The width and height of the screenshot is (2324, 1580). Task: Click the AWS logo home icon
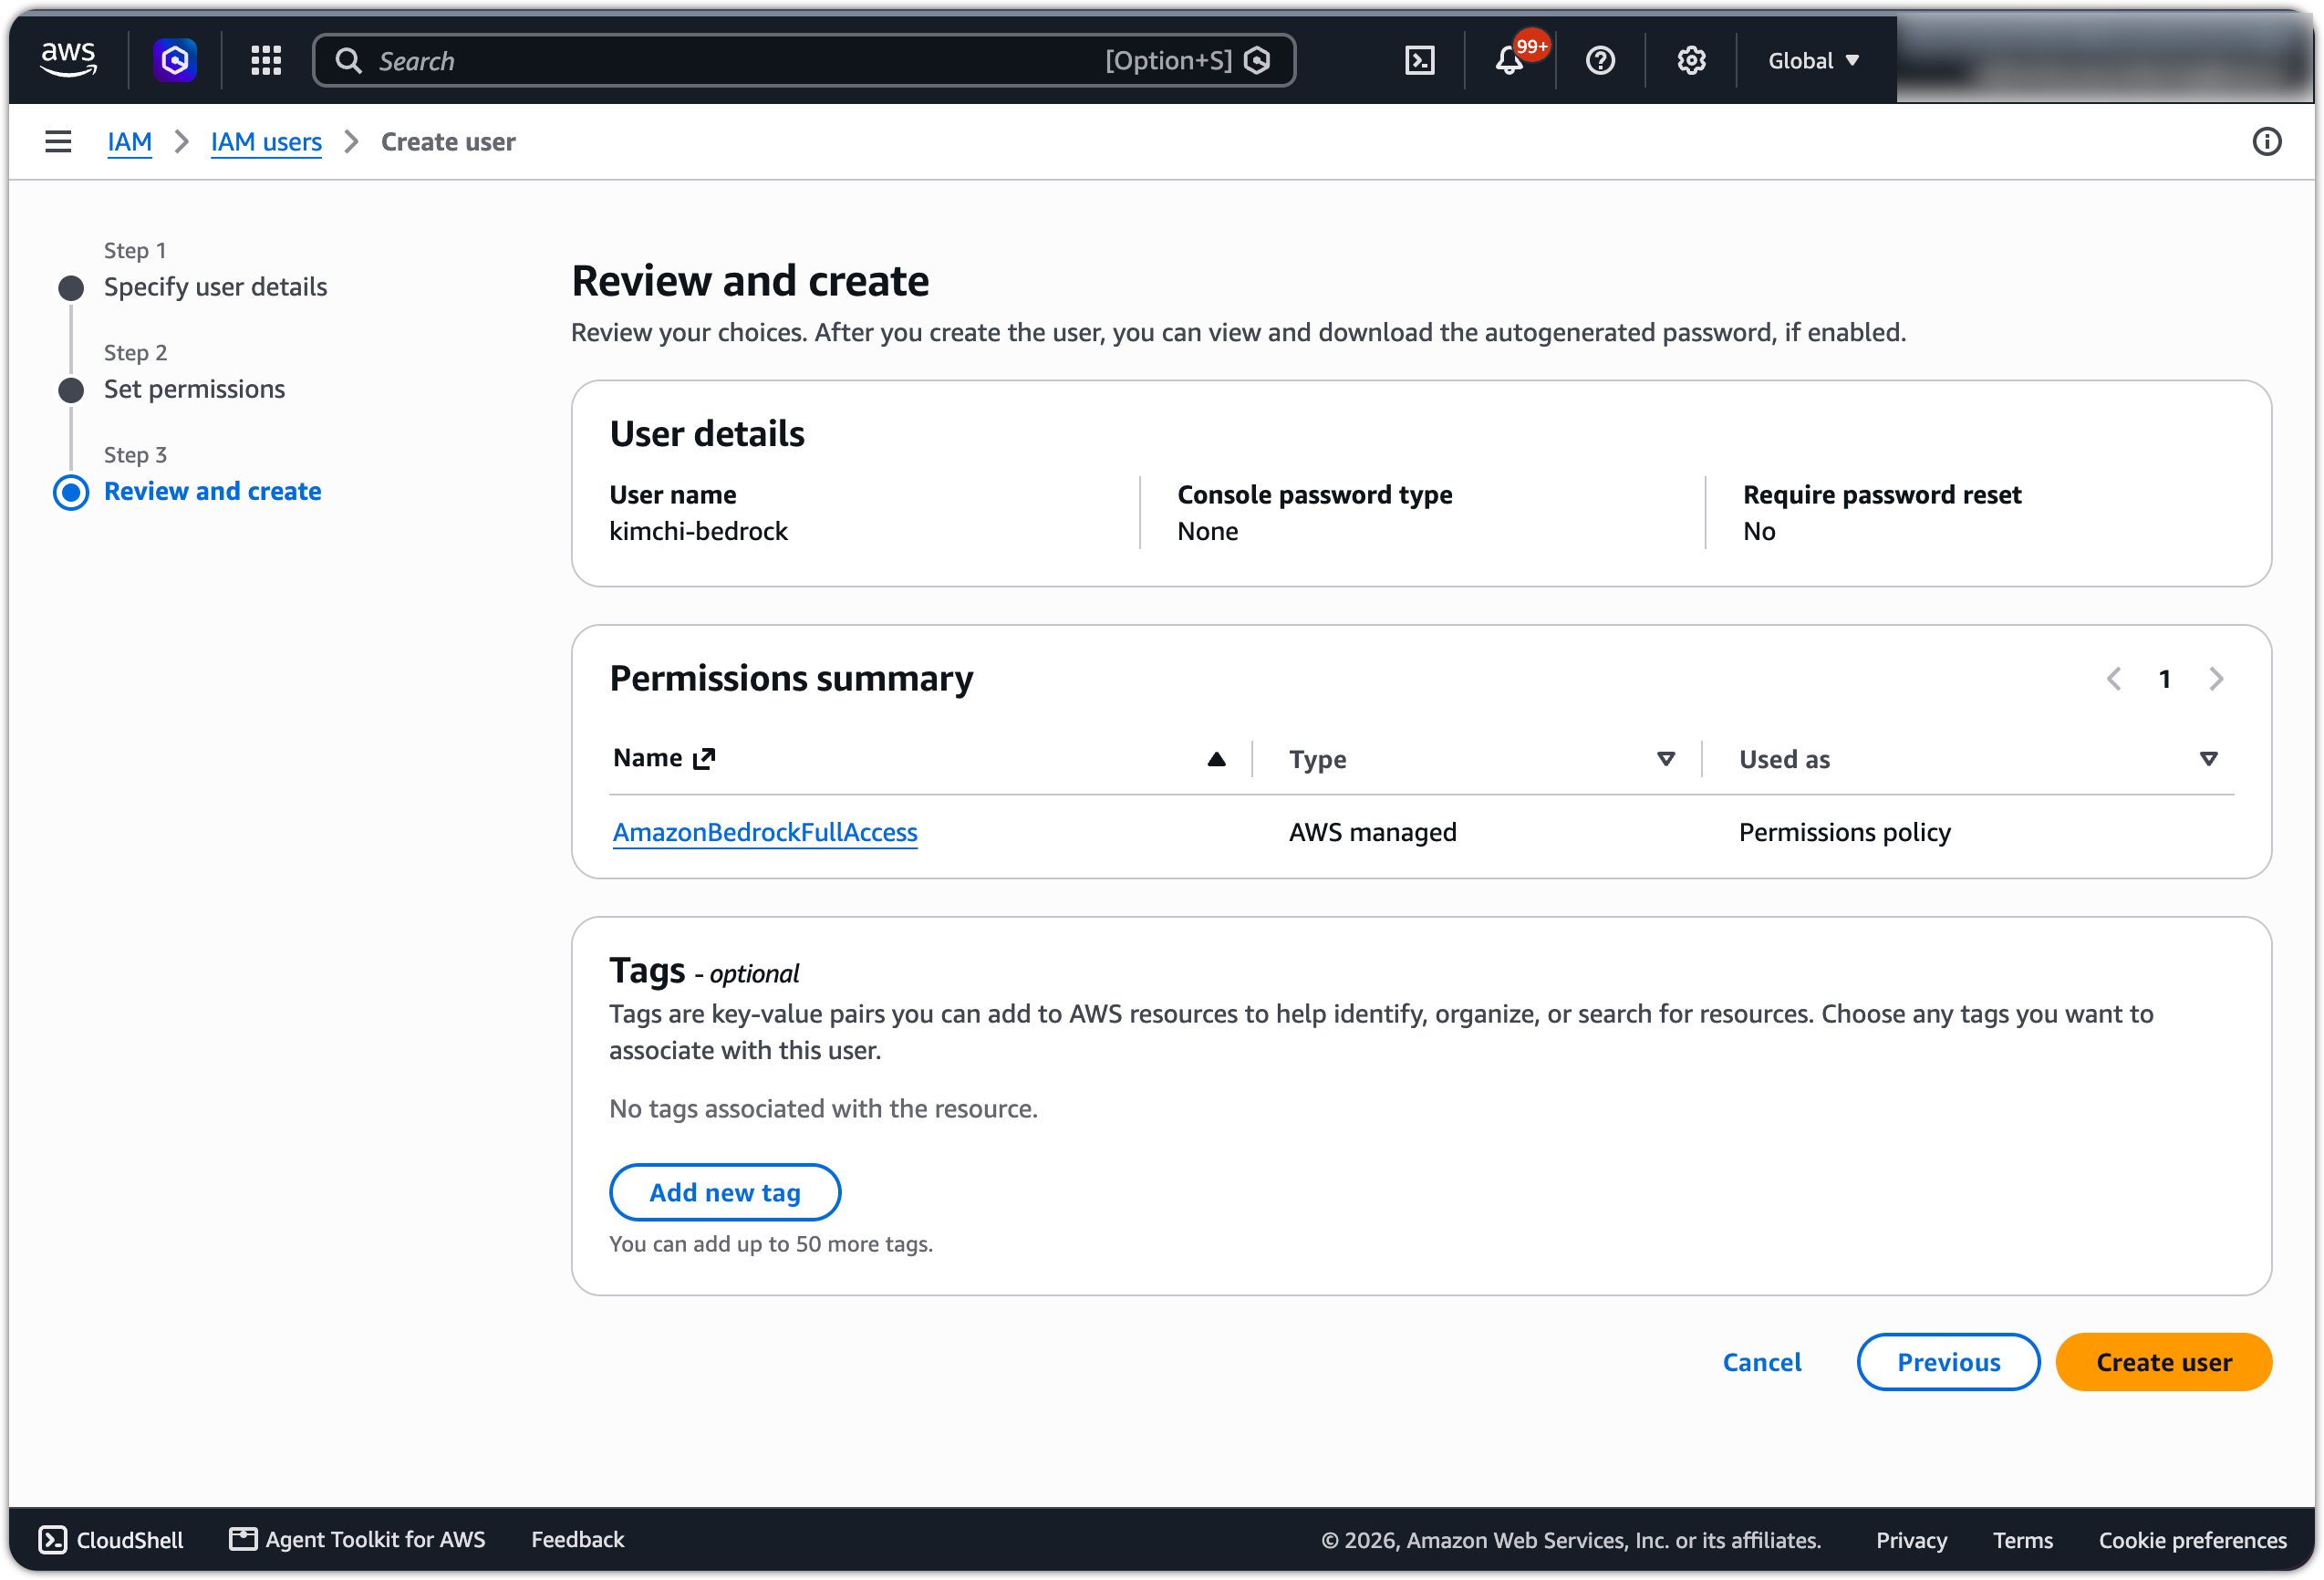click(68, 60)
